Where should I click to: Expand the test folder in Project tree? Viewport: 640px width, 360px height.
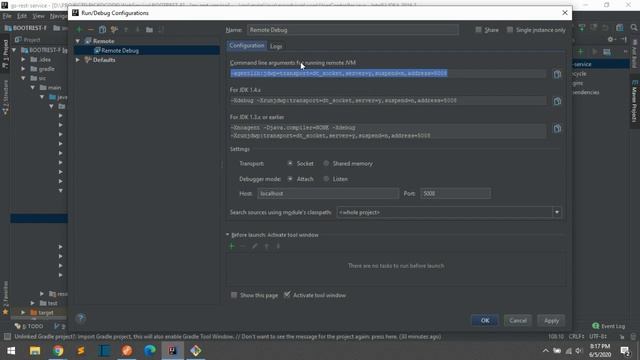click(x=33, y=303)
